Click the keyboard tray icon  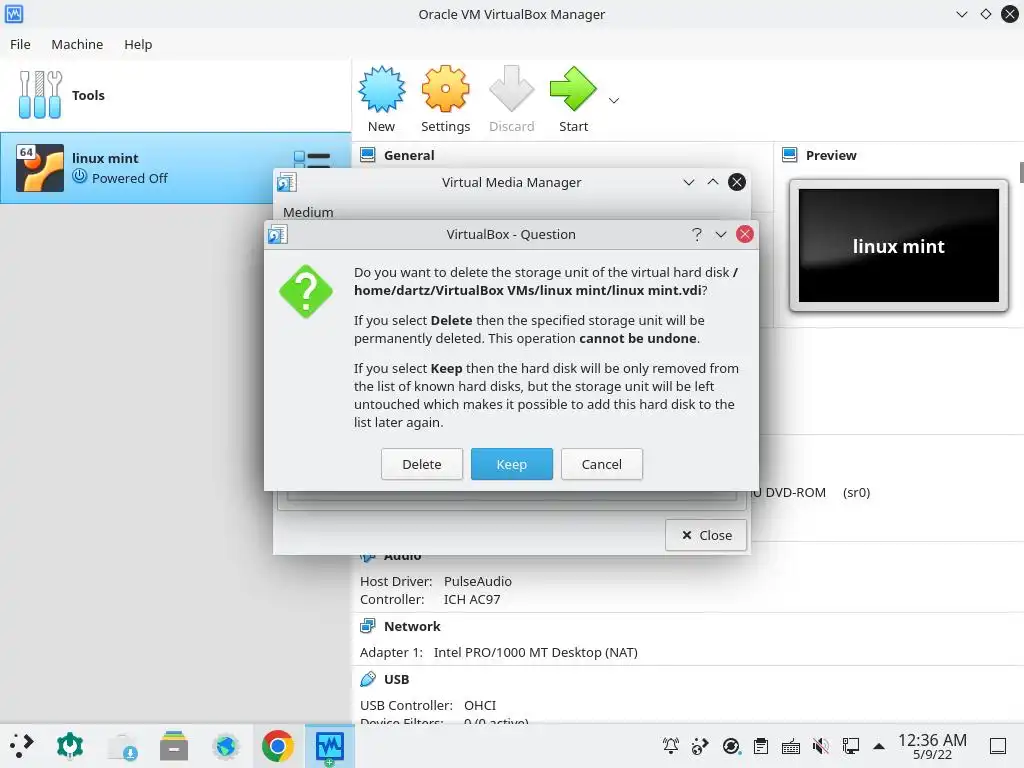[791, 746]
